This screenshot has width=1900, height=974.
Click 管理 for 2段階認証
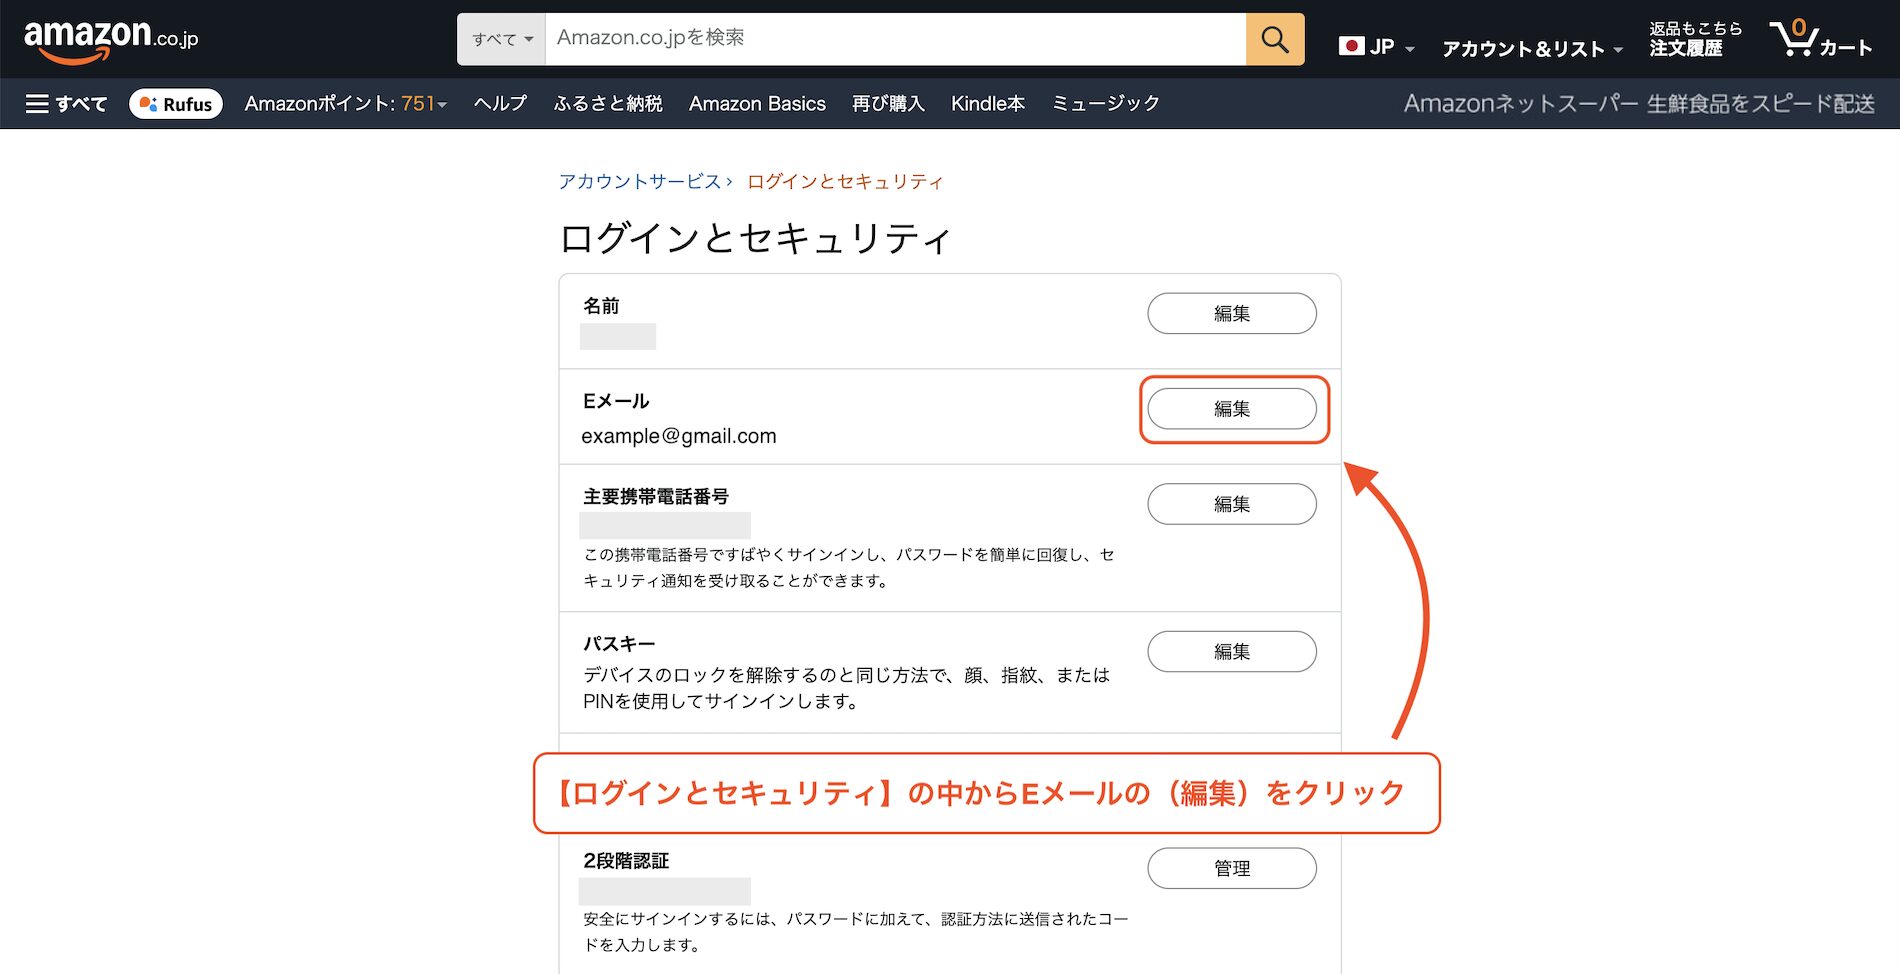coord(1231,868)
